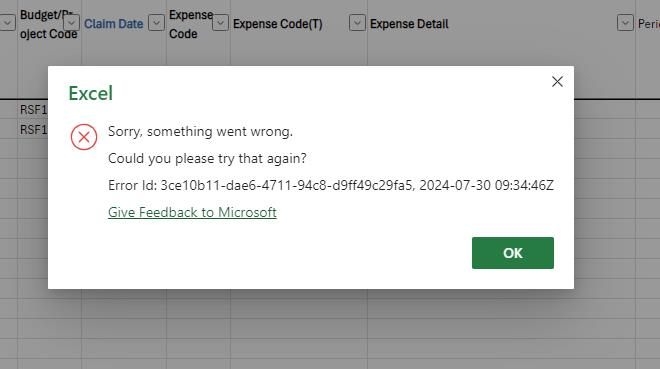The width and height of the screenshot is (660, 369).
Task: Select the Expense Code(T) header cell
Action: click(x=278, y=24)
